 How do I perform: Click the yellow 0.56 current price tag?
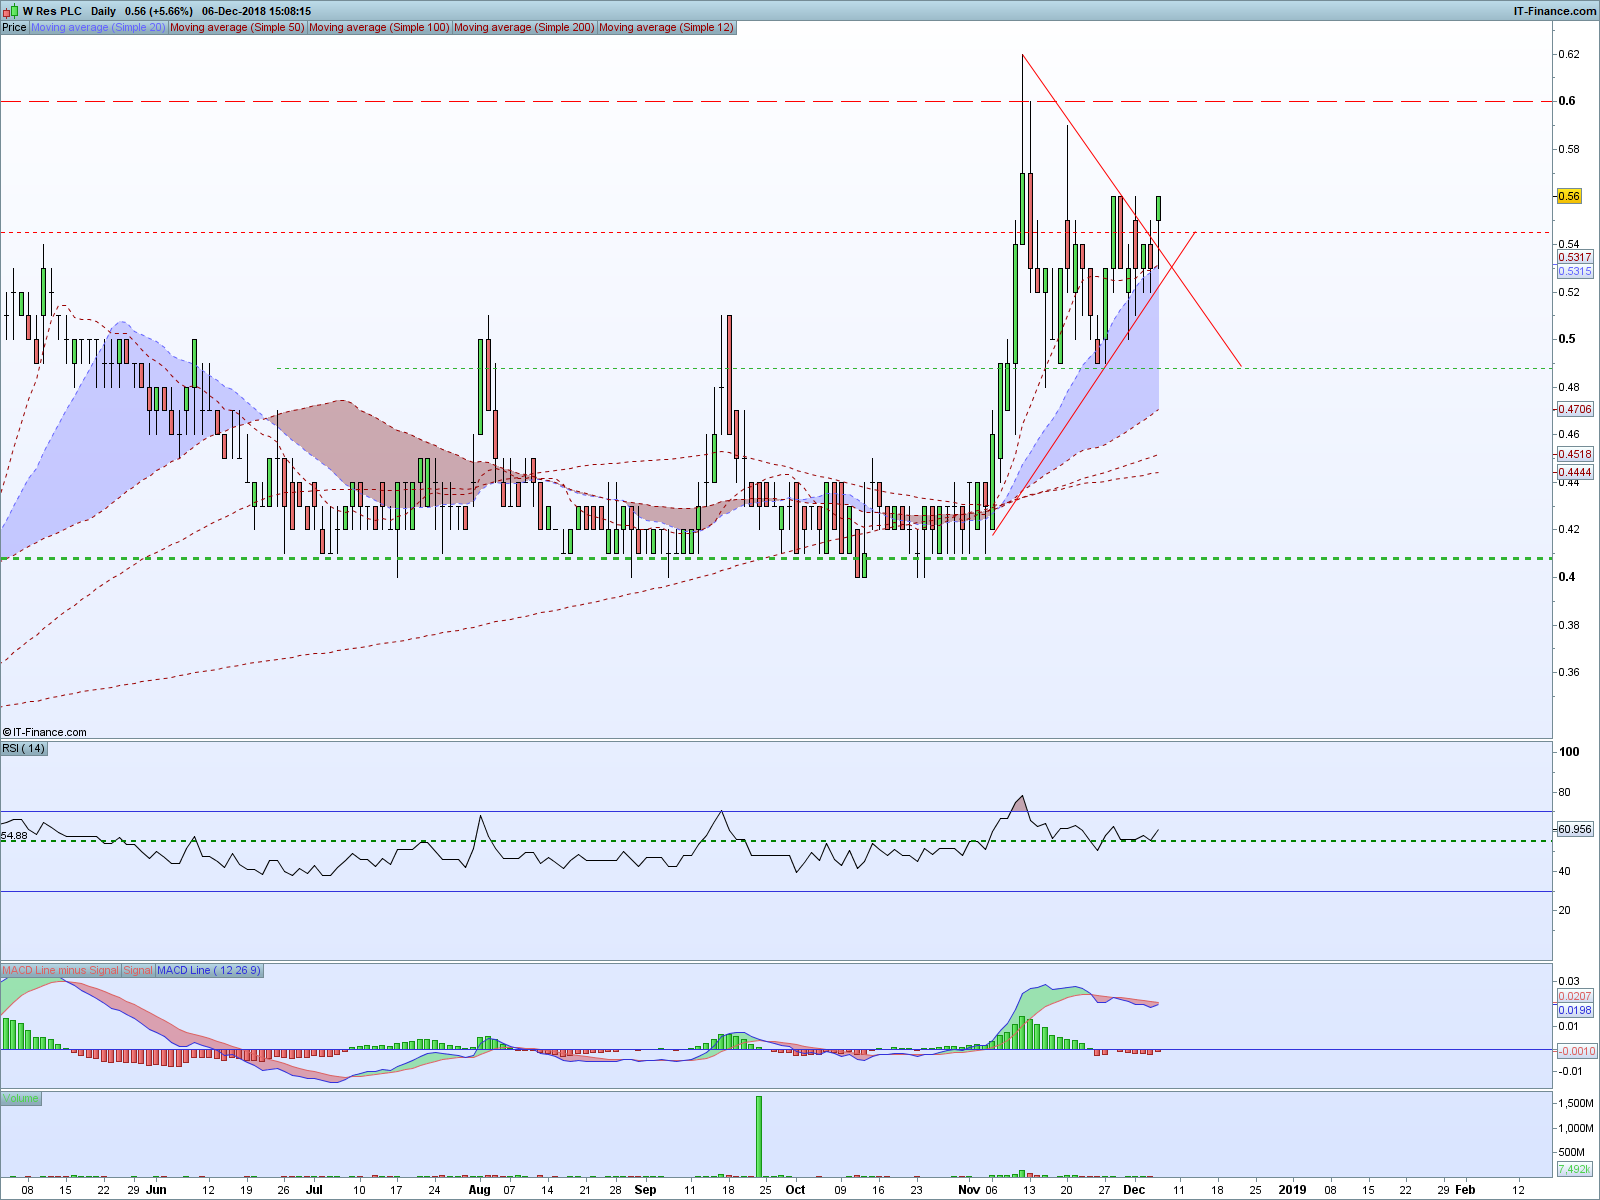pyautogui.click(x=1569, y=196)
